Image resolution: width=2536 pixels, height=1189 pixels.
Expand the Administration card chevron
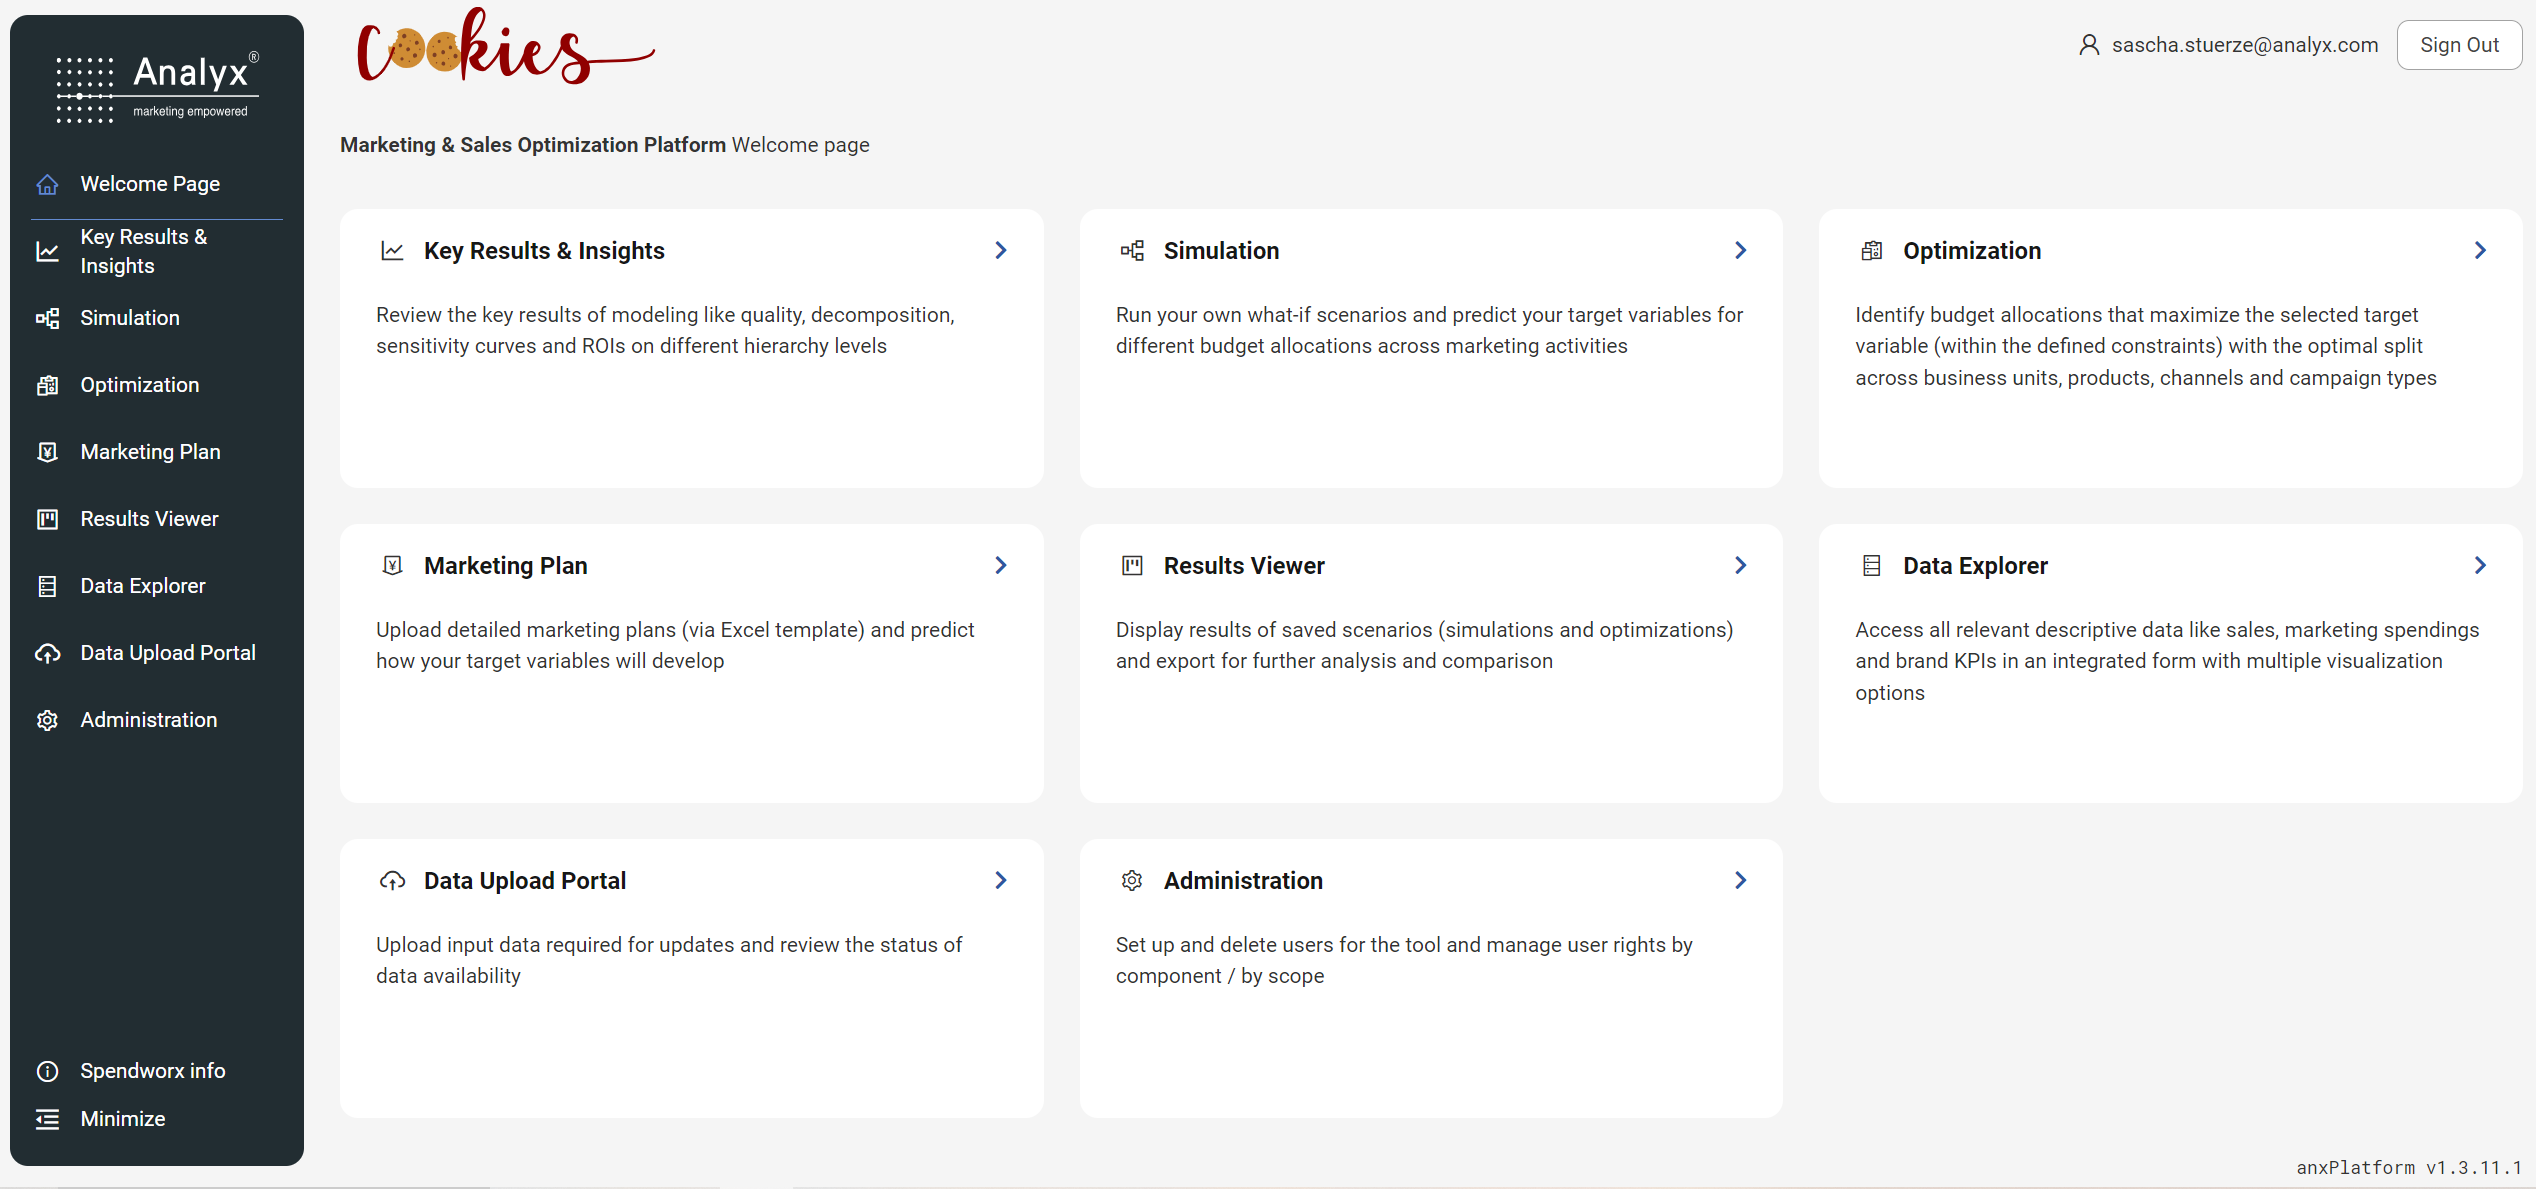(x=1741, y=880)
